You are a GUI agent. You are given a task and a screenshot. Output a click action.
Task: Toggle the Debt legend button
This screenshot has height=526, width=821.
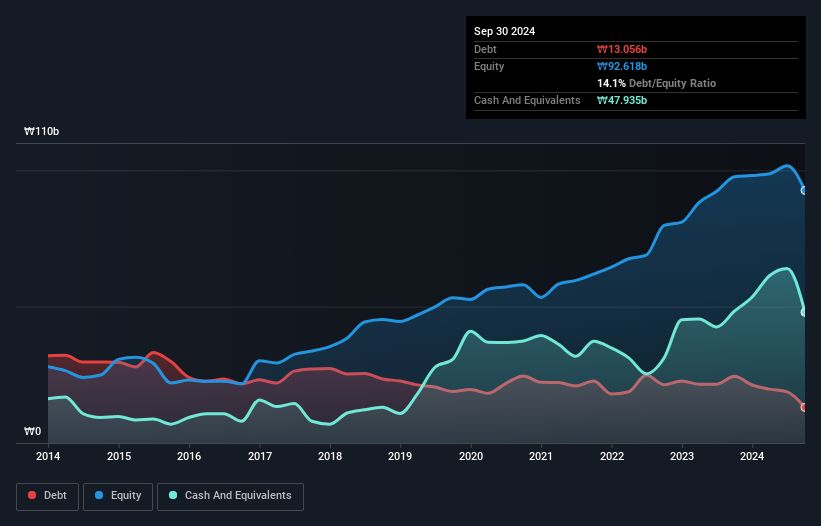tap(48, 496)
